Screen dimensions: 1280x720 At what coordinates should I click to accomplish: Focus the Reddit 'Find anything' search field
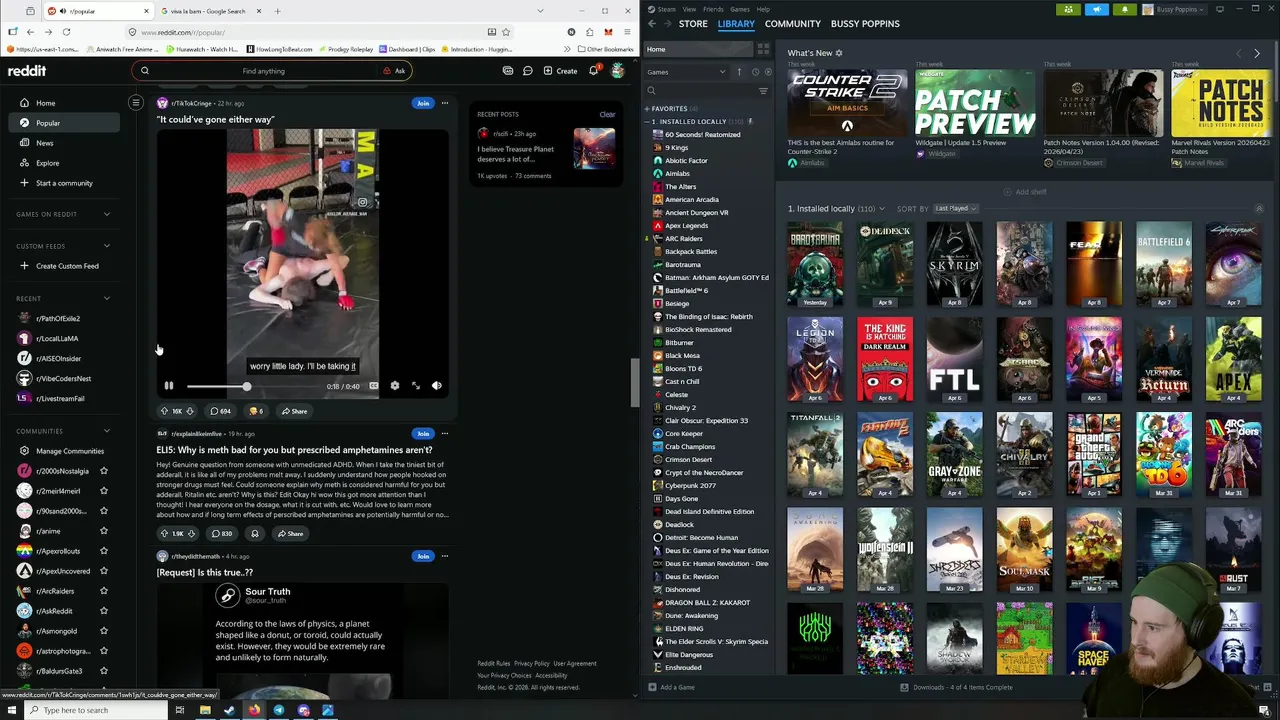(263, 71)
